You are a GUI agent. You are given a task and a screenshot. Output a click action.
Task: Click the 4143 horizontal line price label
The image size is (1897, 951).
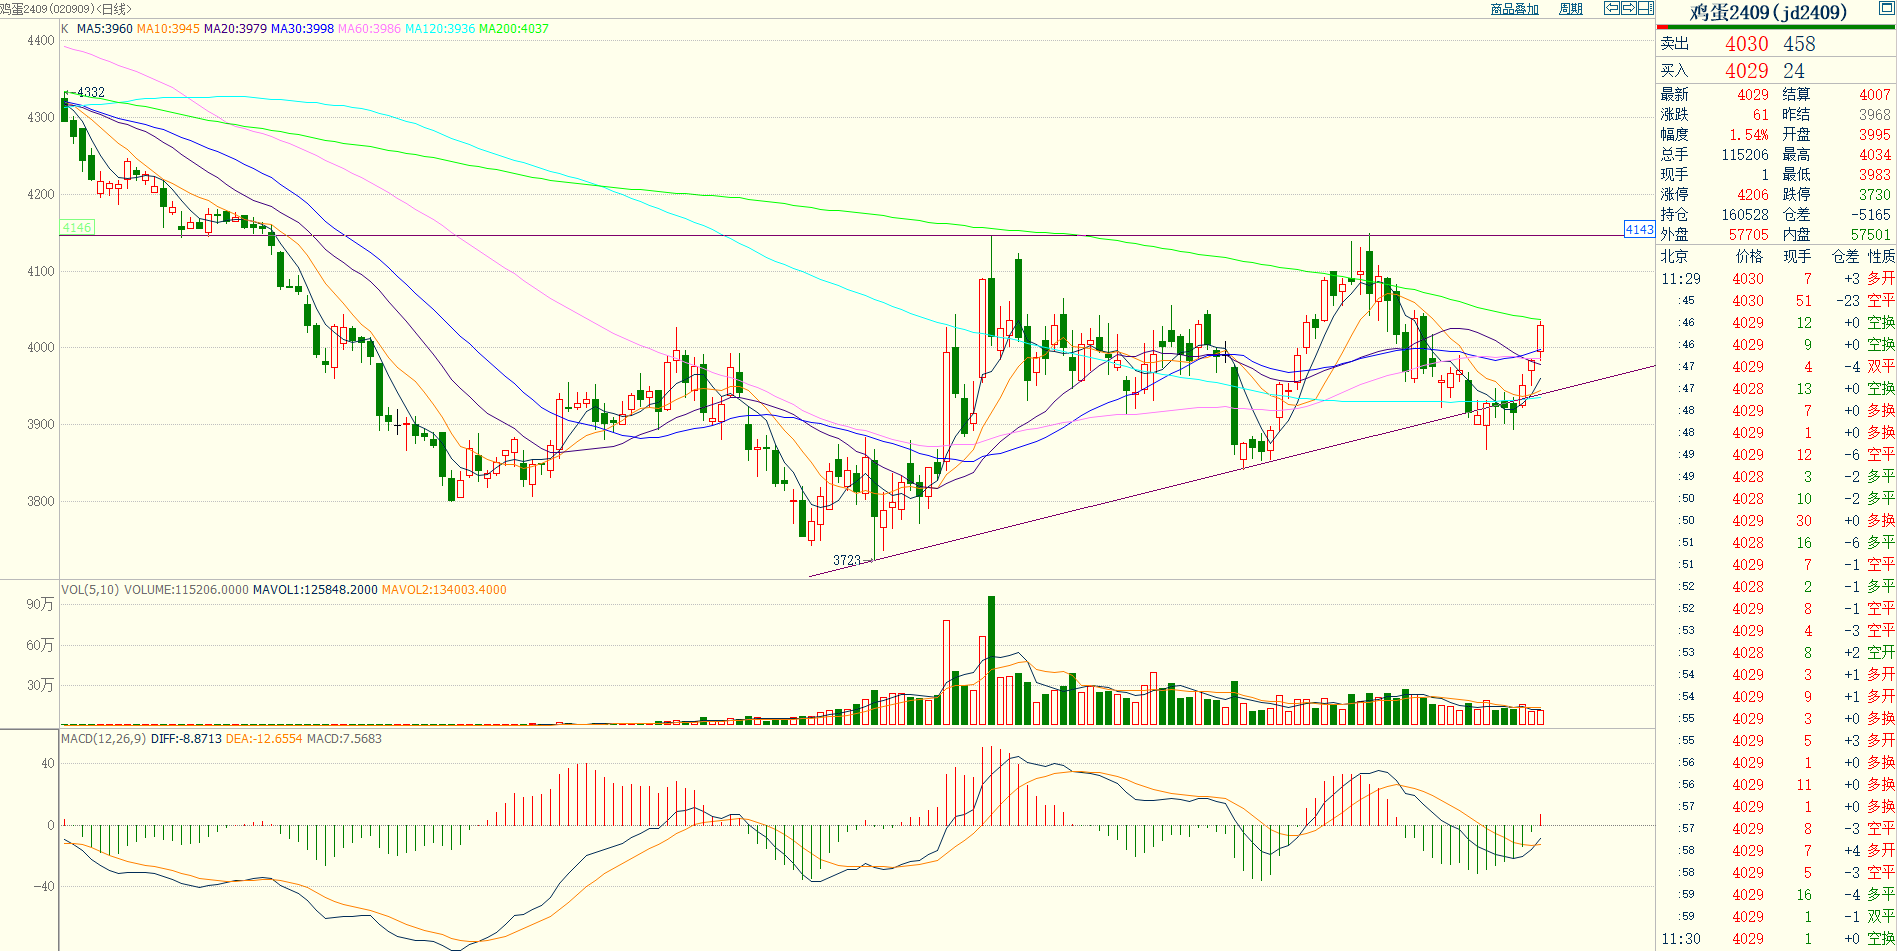coord(1639,230)
